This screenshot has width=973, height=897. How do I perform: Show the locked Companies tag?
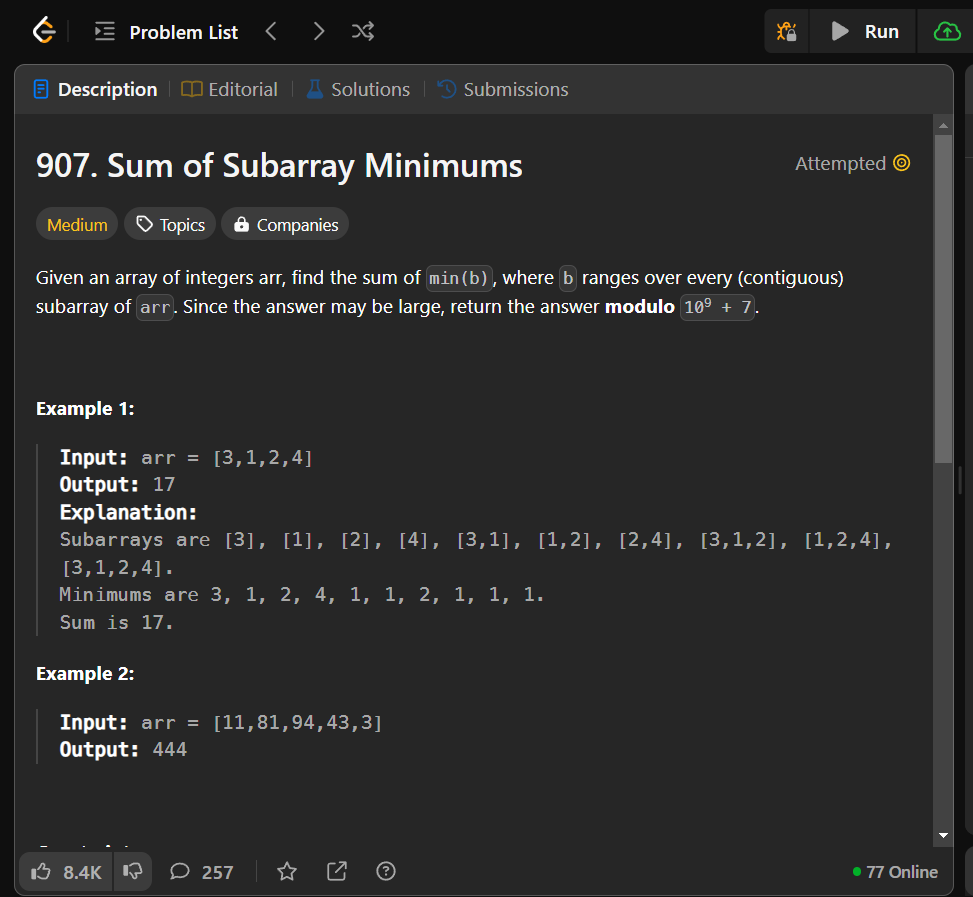(x=285, y=225)
